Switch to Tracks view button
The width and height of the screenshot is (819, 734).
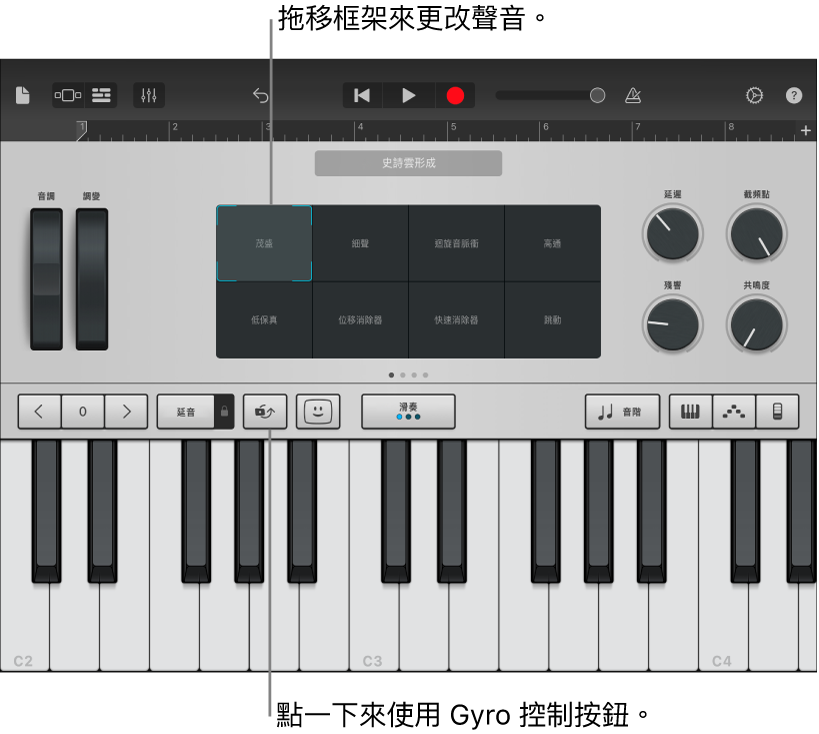[101, 96]
